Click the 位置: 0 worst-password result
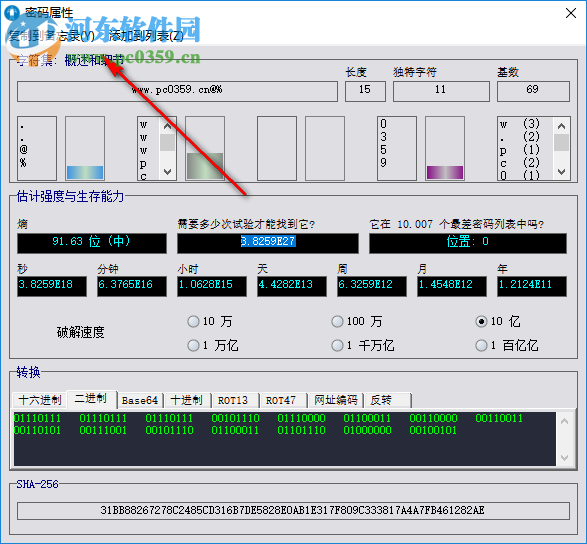587x544 pixels. pyautogui.click(x=468, y=243)
